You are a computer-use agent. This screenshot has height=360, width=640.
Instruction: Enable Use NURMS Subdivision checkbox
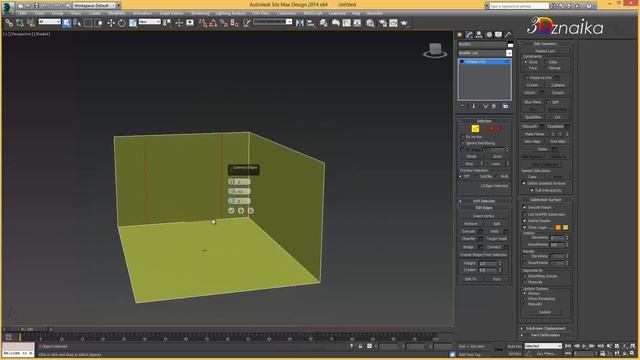(x=525, y=214)
